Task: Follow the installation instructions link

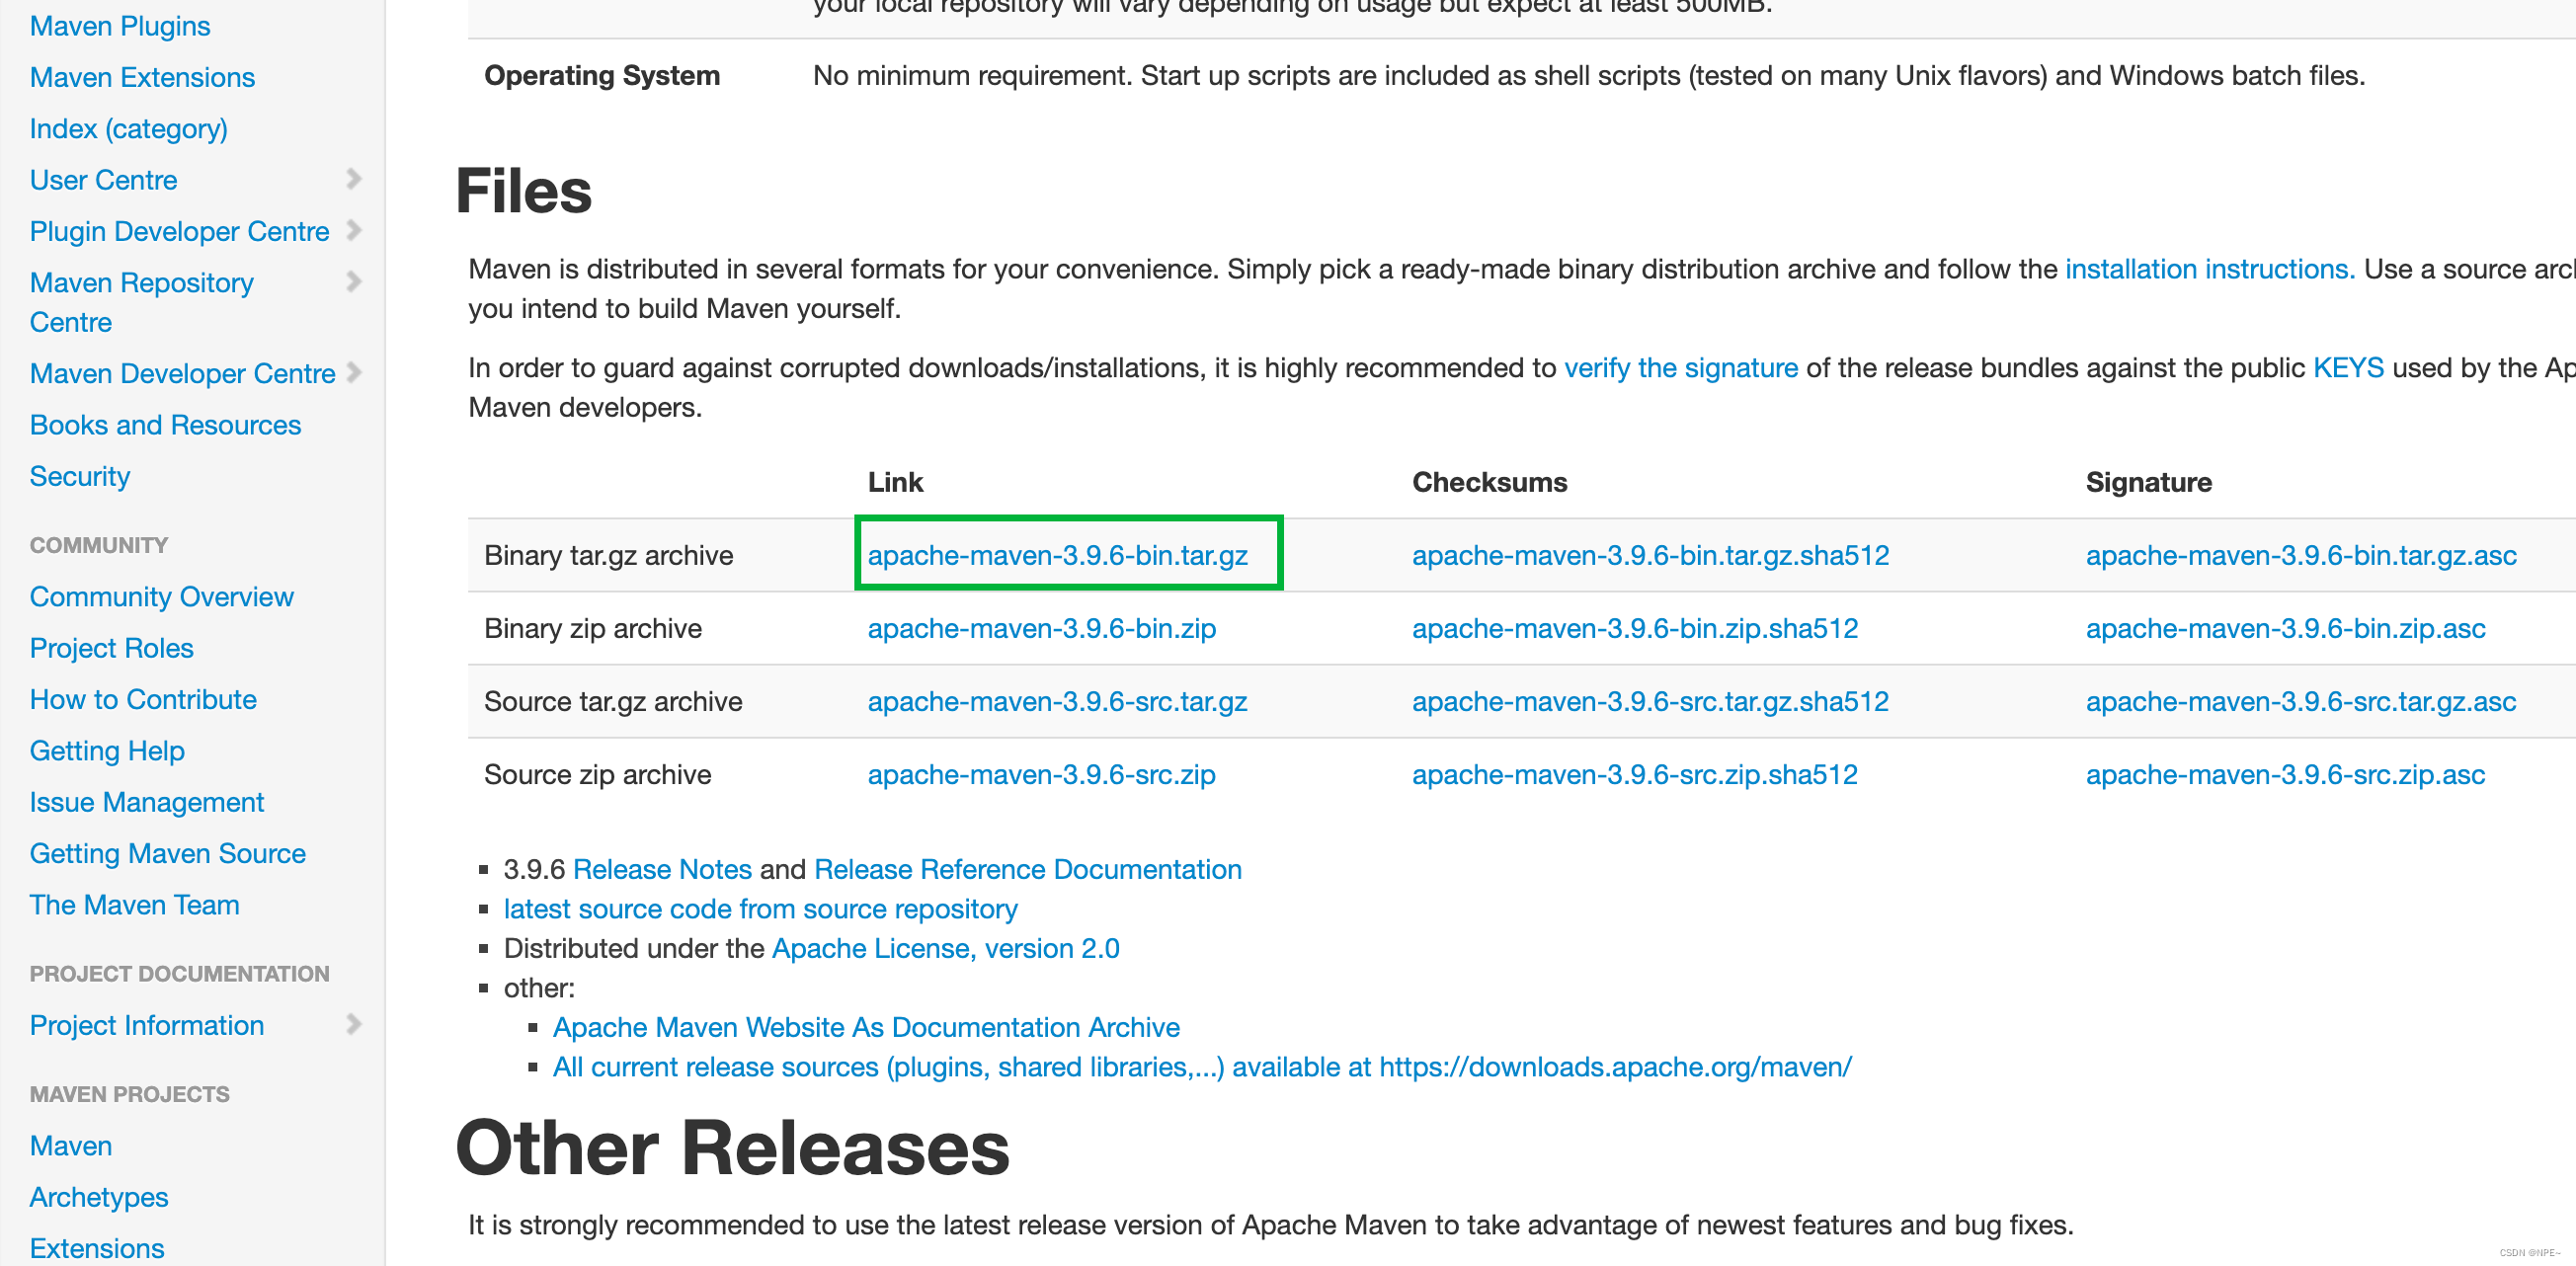Action: tap(2210, 269)
